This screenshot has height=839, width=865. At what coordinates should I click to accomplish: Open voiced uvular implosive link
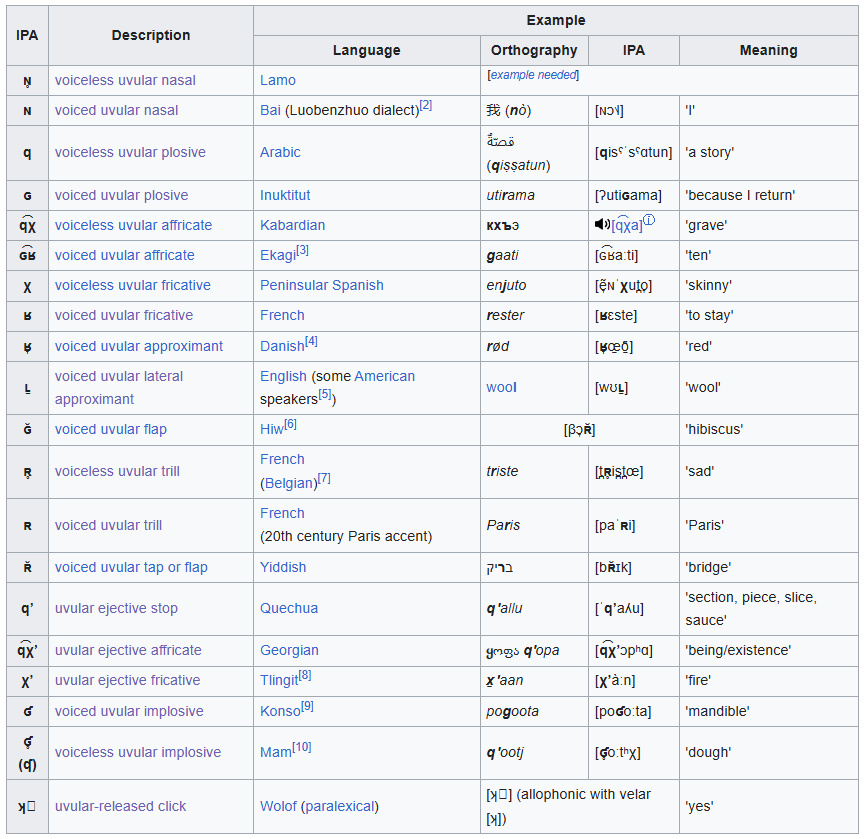click(129, 712)
